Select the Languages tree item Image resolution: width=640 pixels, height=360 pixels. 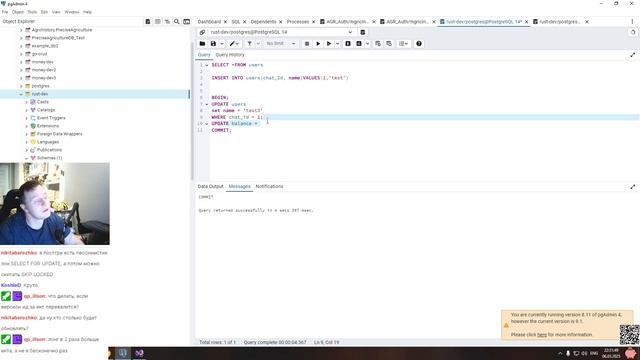48,142
